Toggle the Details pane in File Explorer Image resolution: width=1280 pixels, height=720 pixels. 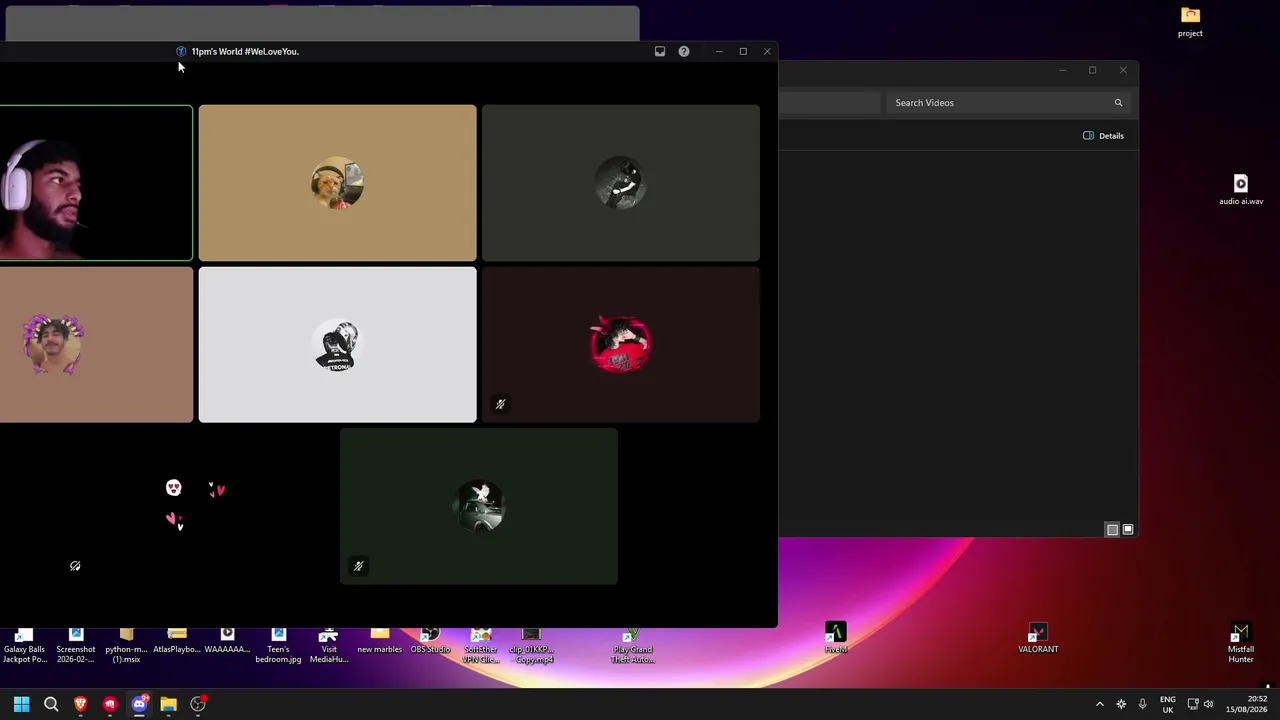pos(1104,136)
